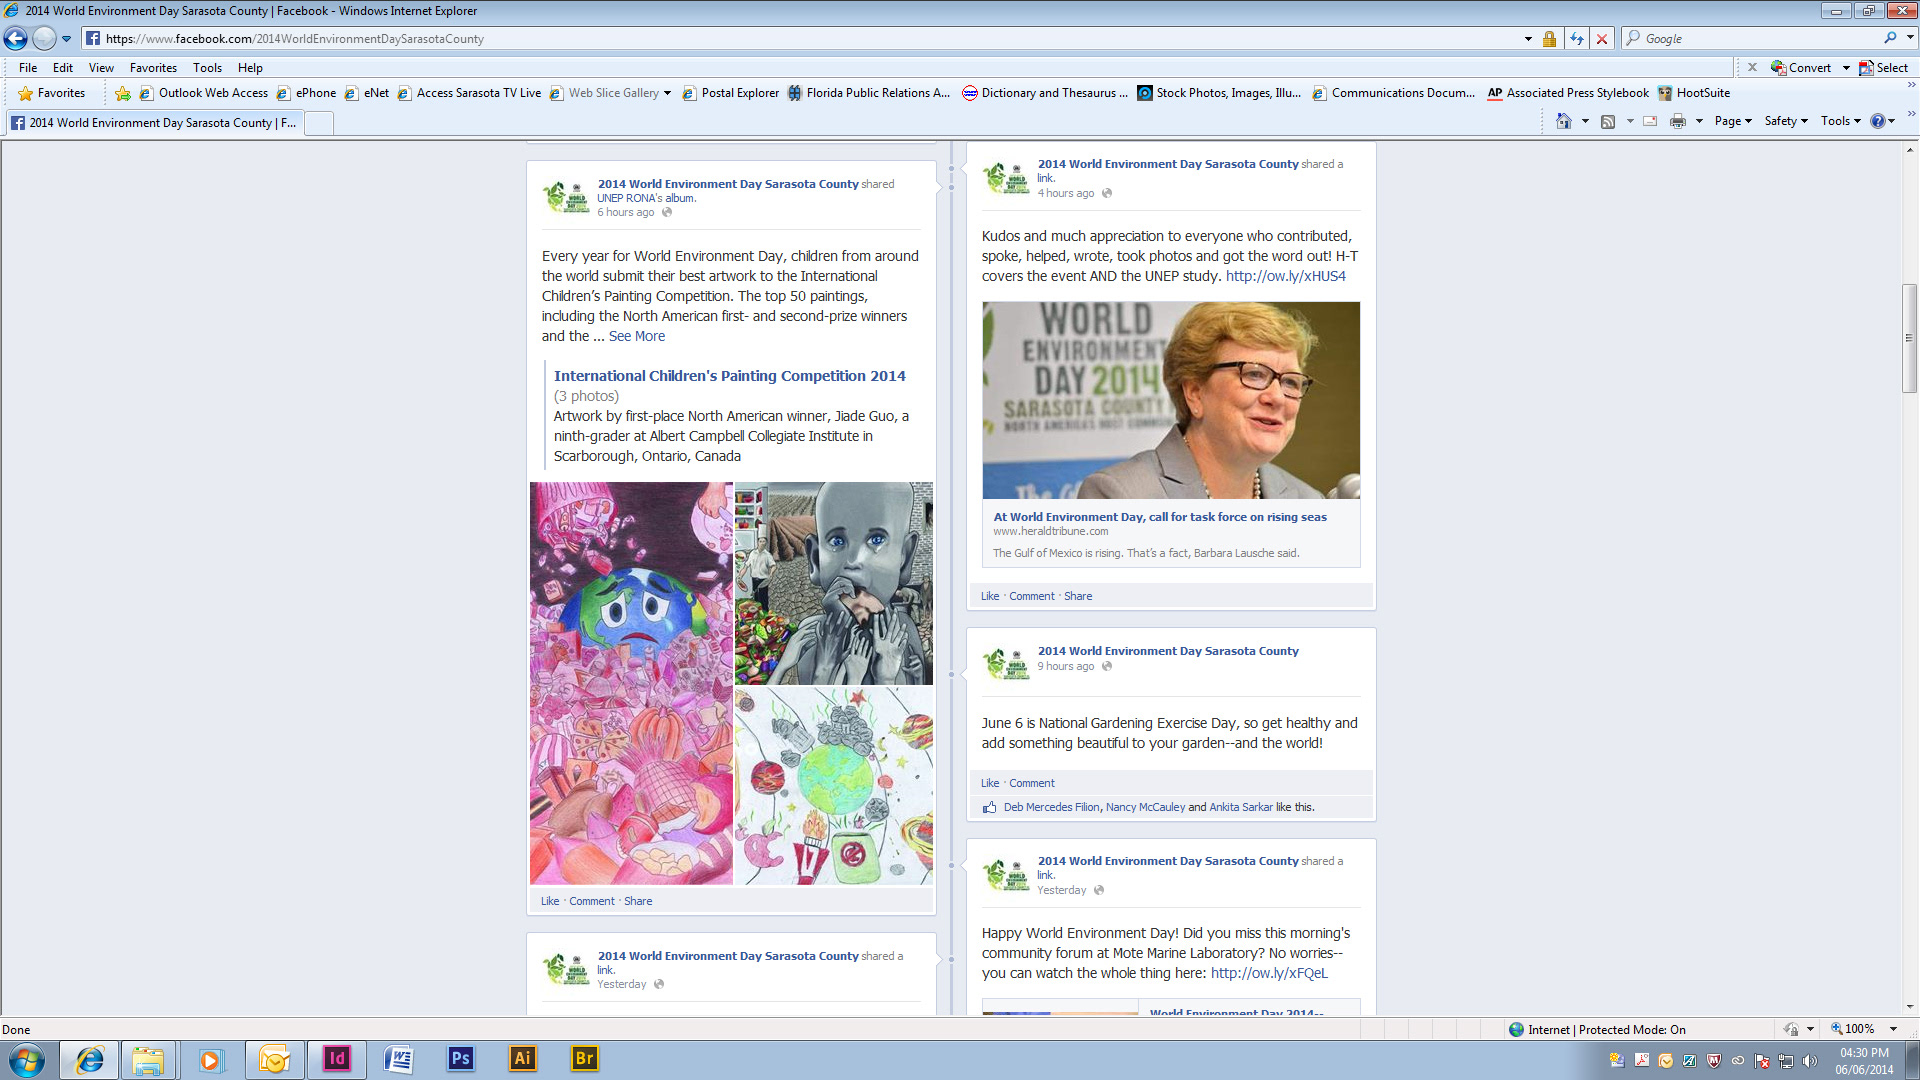Open the address bar autocomplete dropdown
Viewport: 1920px width, 1080px height.
point(1528,39)
